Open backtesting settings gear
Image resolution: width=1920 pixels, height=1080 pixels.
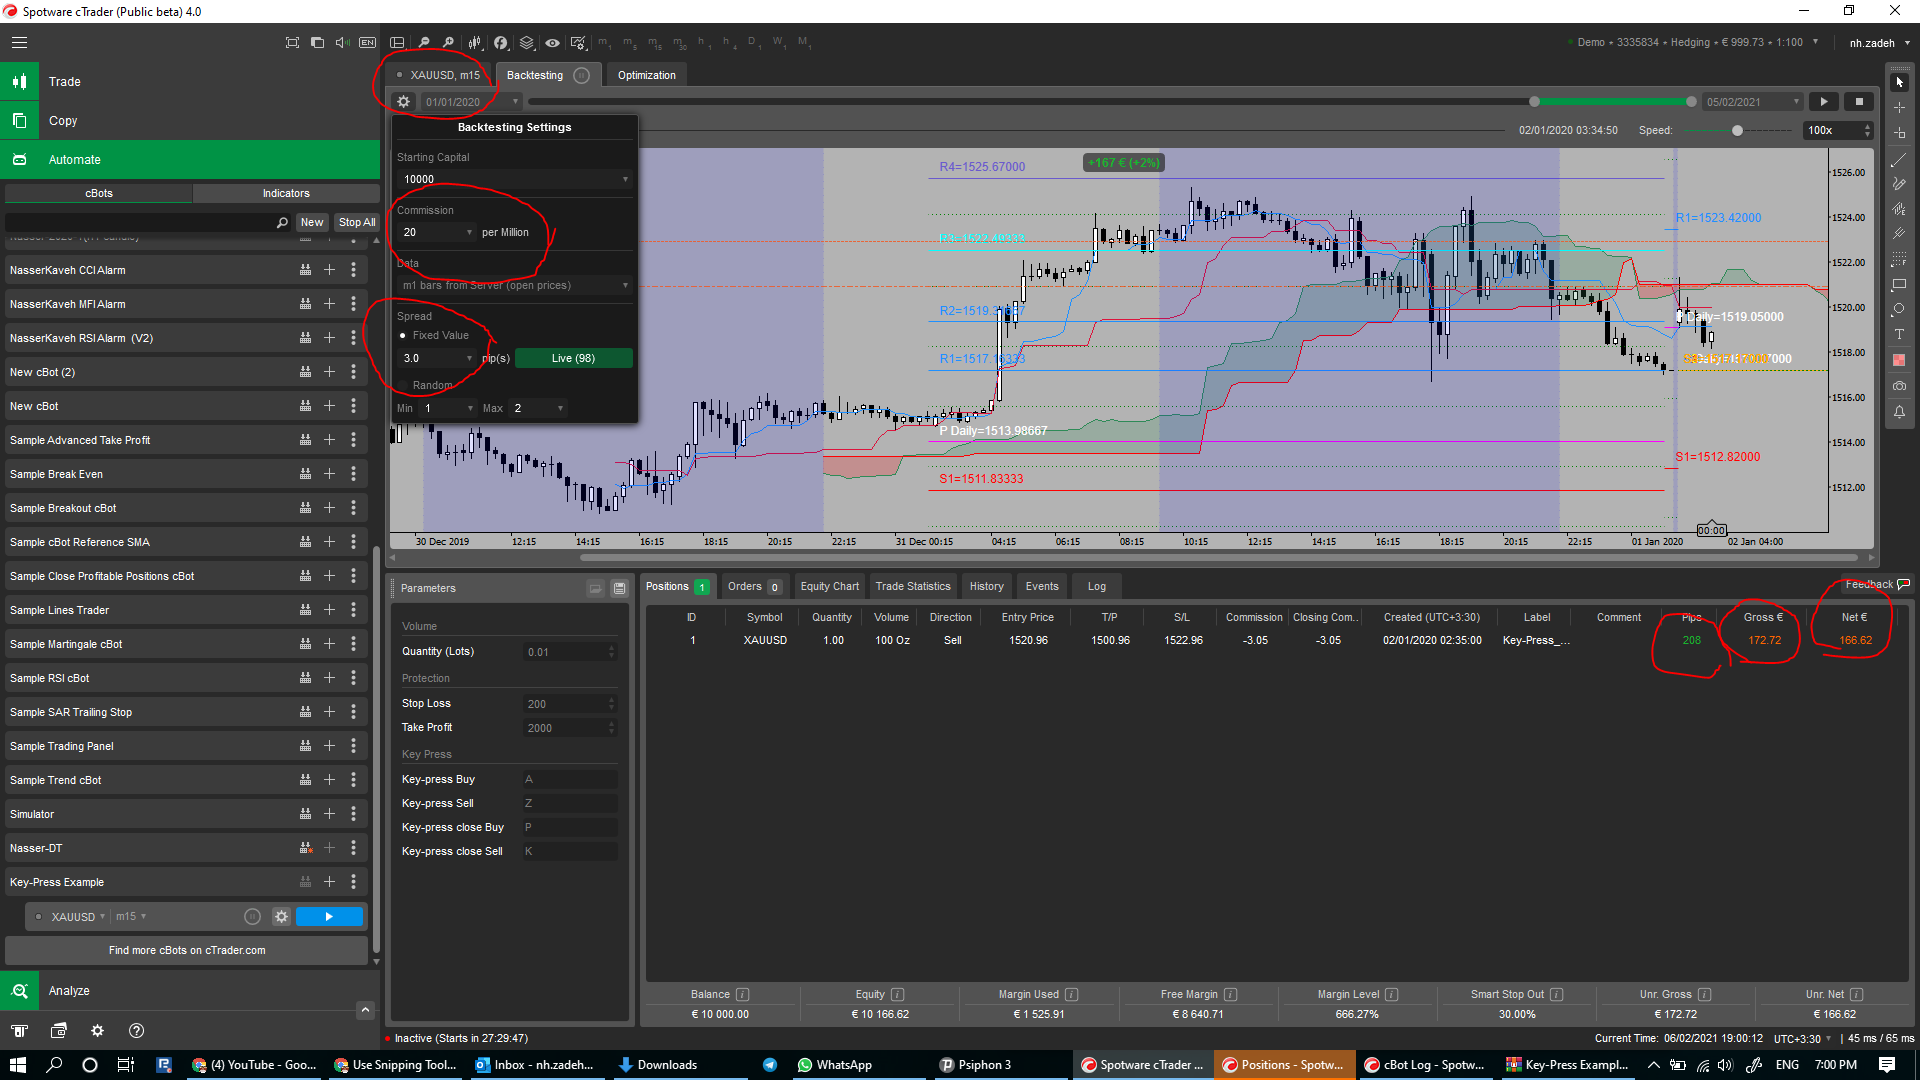[x=403, y=102]
